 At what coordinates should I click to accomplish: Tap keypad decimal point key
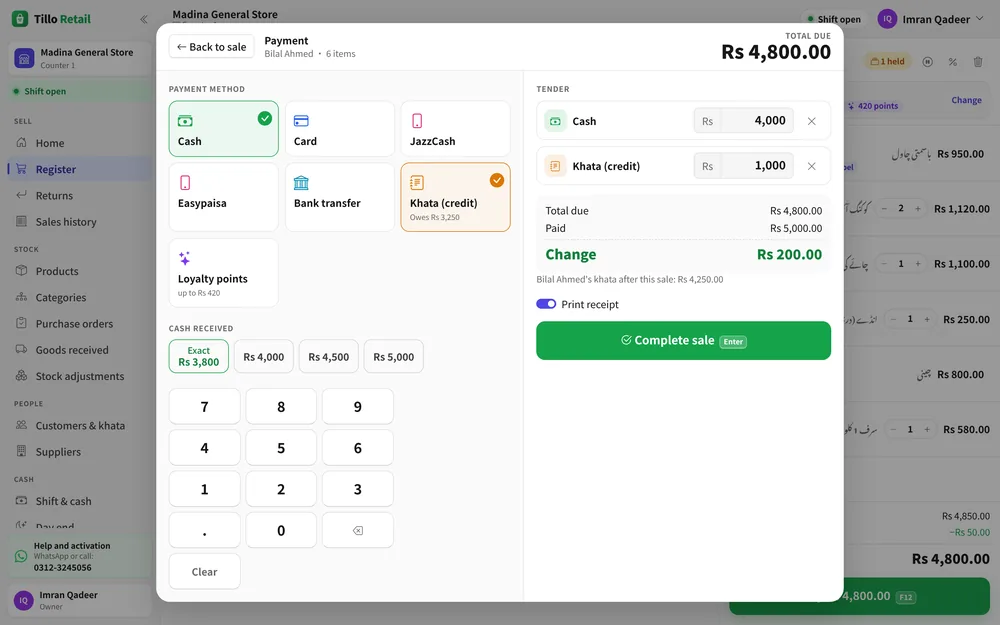(205, 530)
